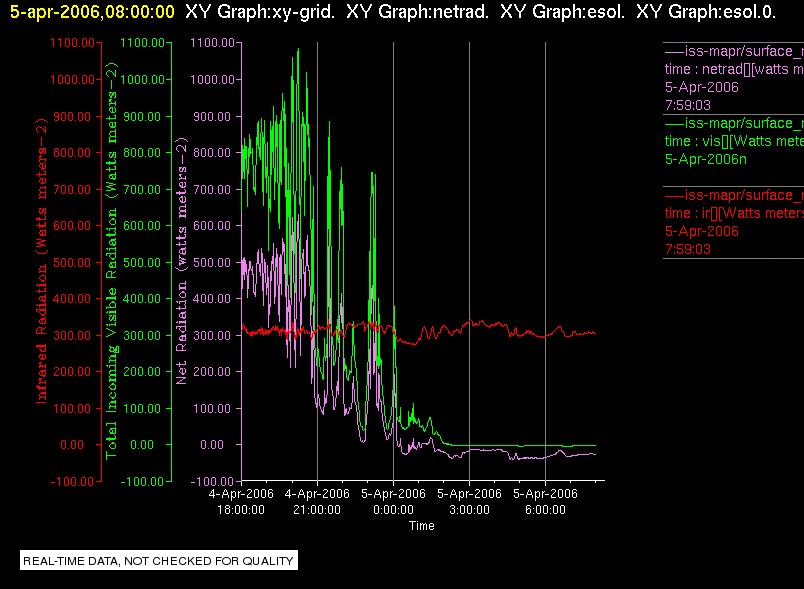Select the XY Graph:esol title label
Viewport: 804px width, 589px height.
(x=562, y=11)
